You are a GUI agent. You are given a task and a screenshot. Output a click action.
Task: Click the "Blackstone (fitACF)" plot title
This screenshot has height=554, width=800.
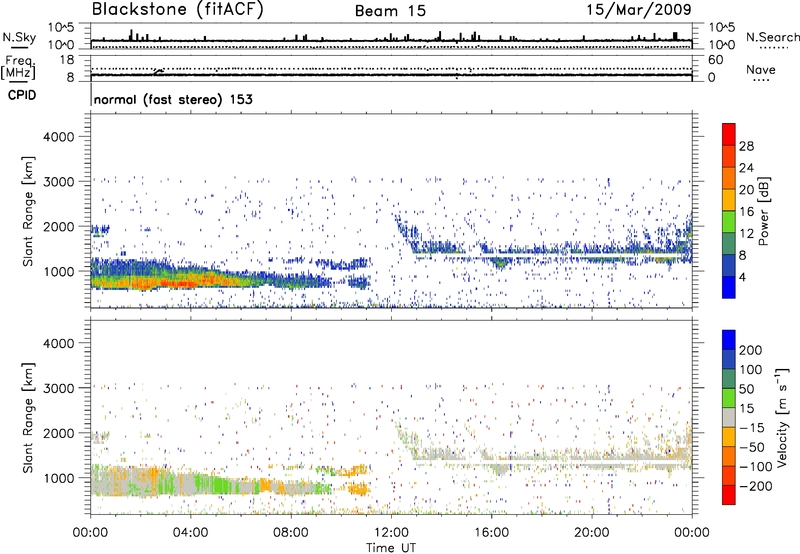177,9
